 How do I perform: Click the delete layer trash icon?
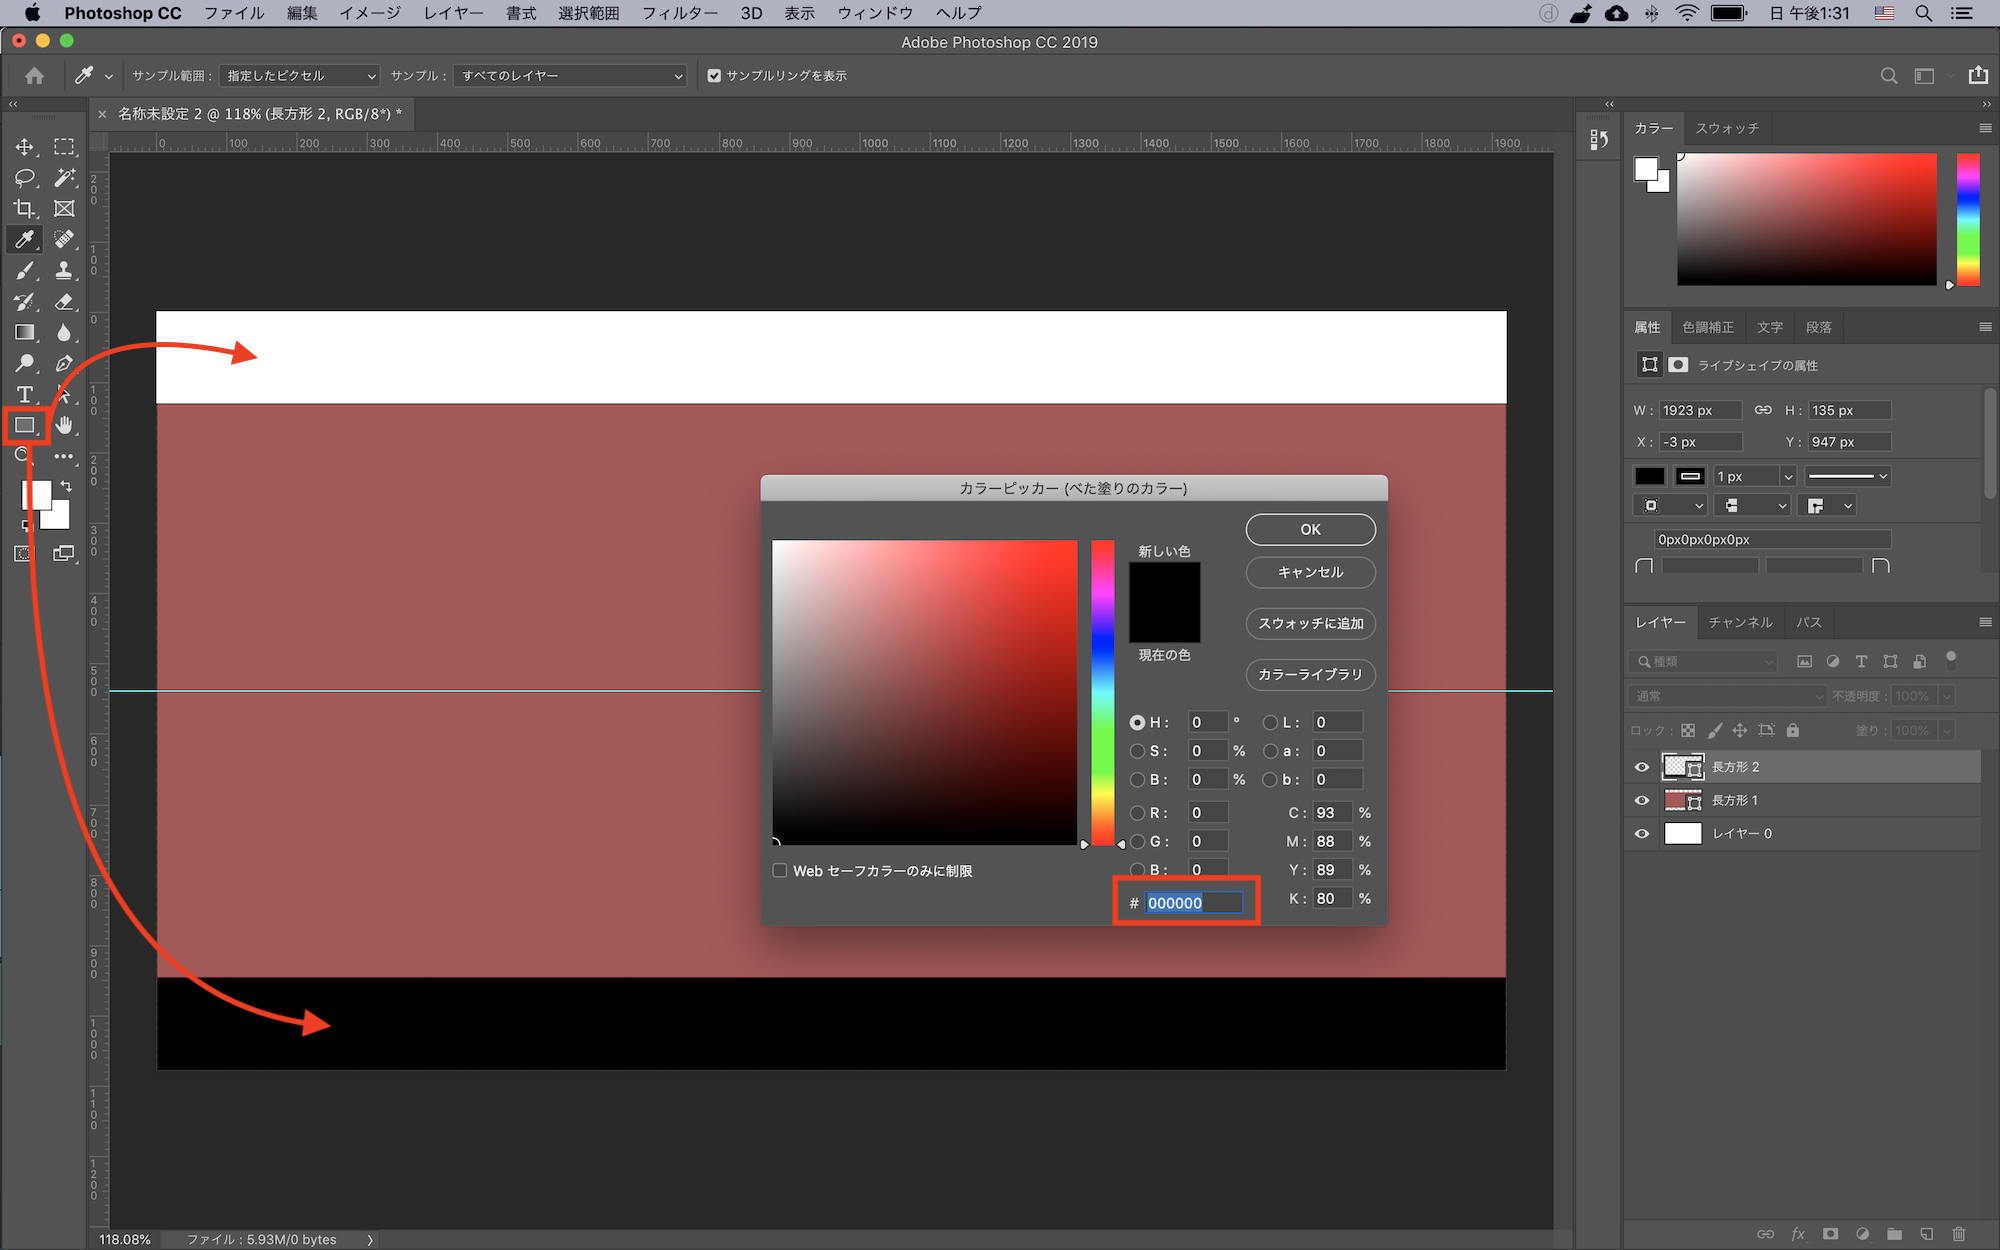pyautogui.click(x=1958, y=1234)
